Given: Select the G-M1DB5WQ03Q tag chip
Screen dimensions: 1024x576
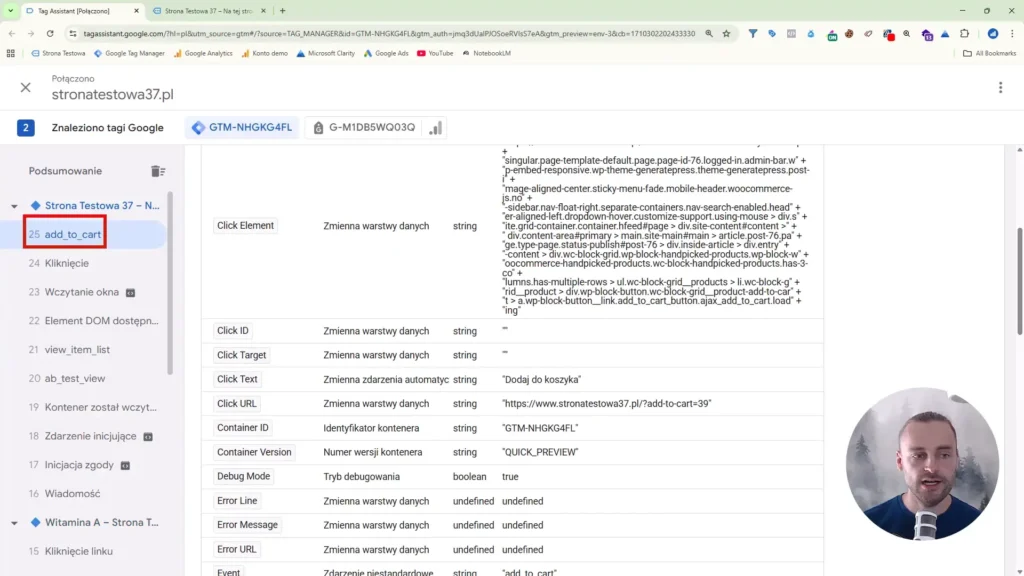Looking at the screenshot, I should (364, 127).
